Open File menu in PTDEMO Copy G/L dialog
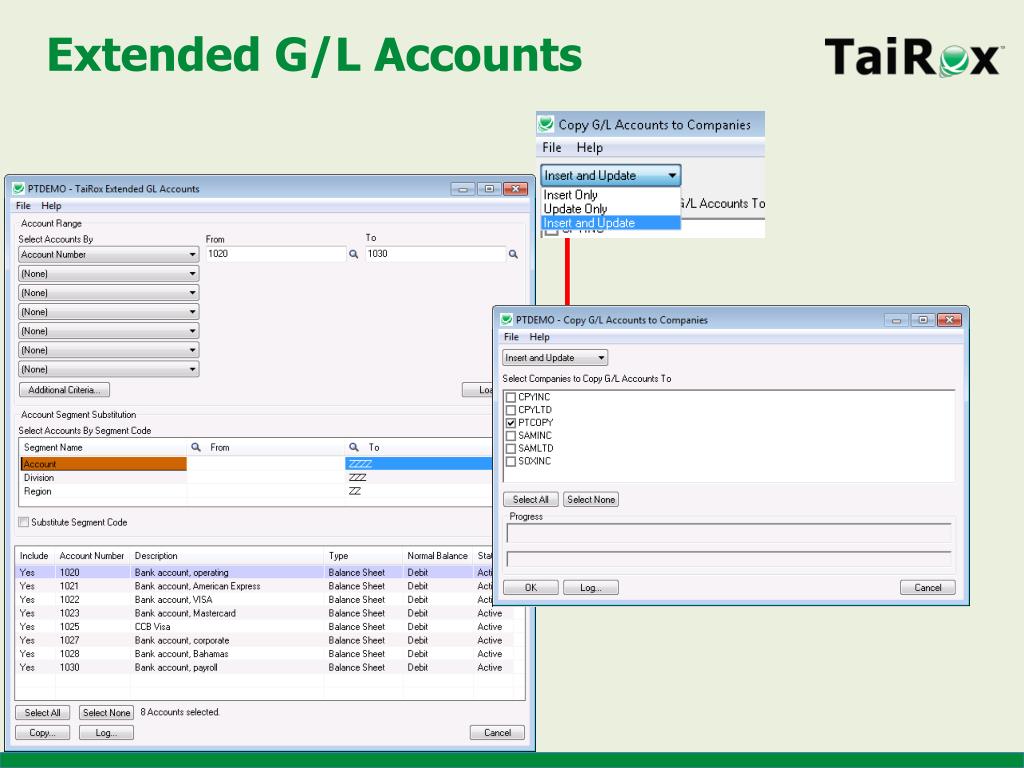Viewport: 1024px width, 768px height. pos(511,337)
